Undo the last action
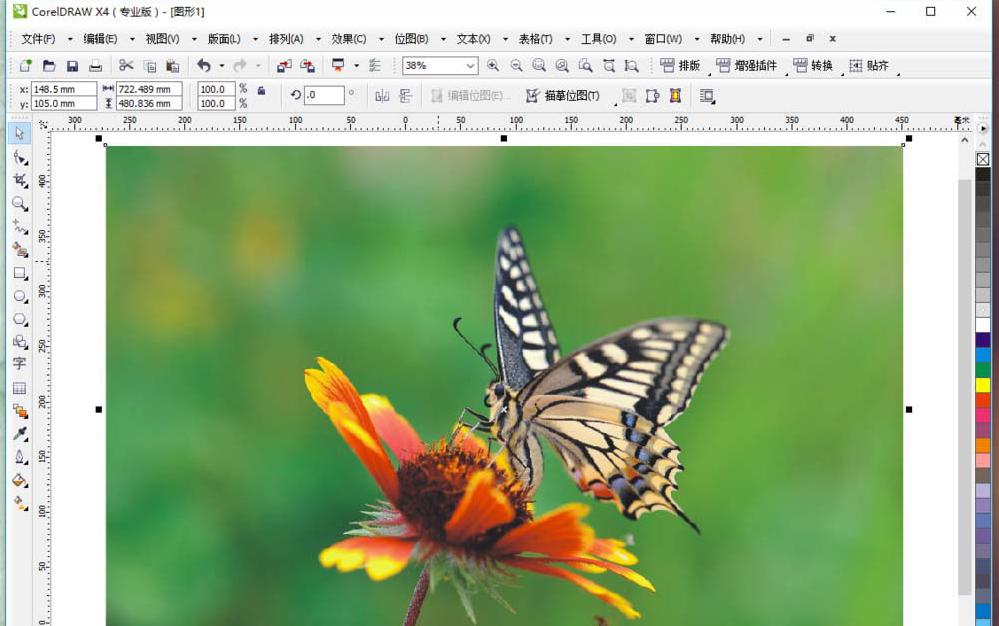This screenshot has height=626, width=999. [x=204, y=66]
